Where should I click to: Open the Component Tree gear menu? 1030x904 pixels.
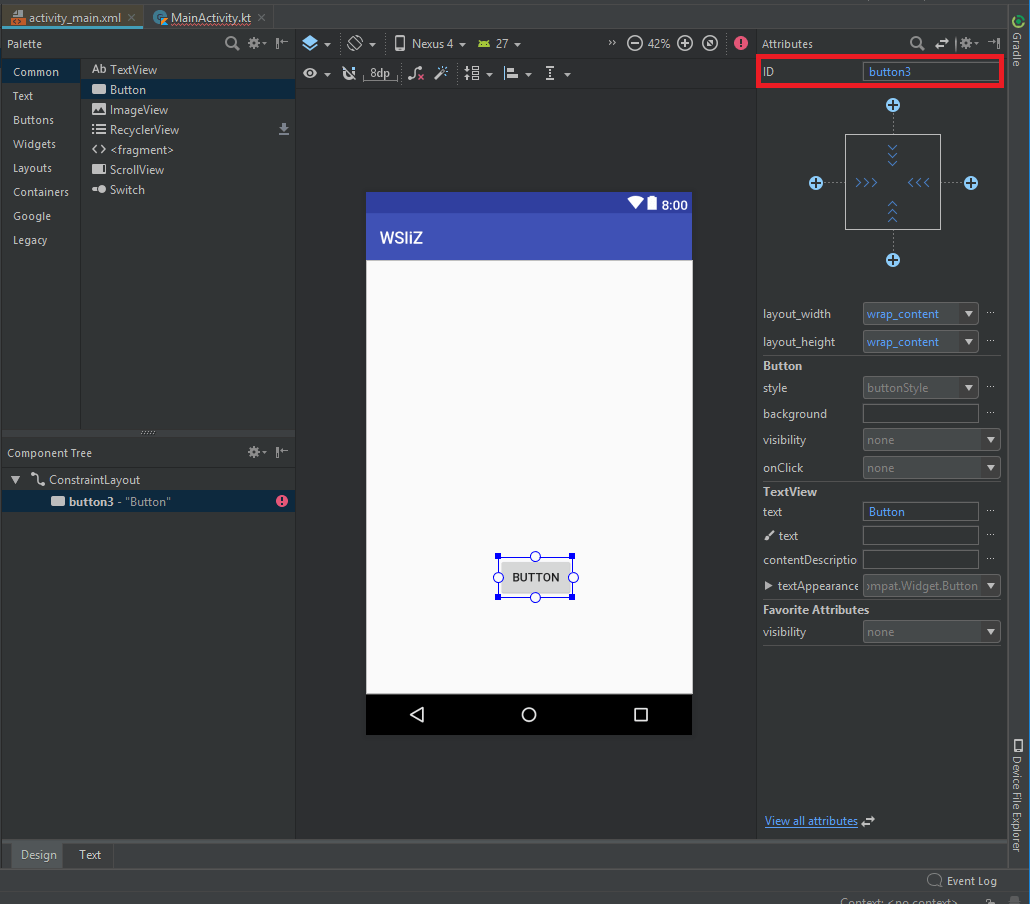[256, 452]
